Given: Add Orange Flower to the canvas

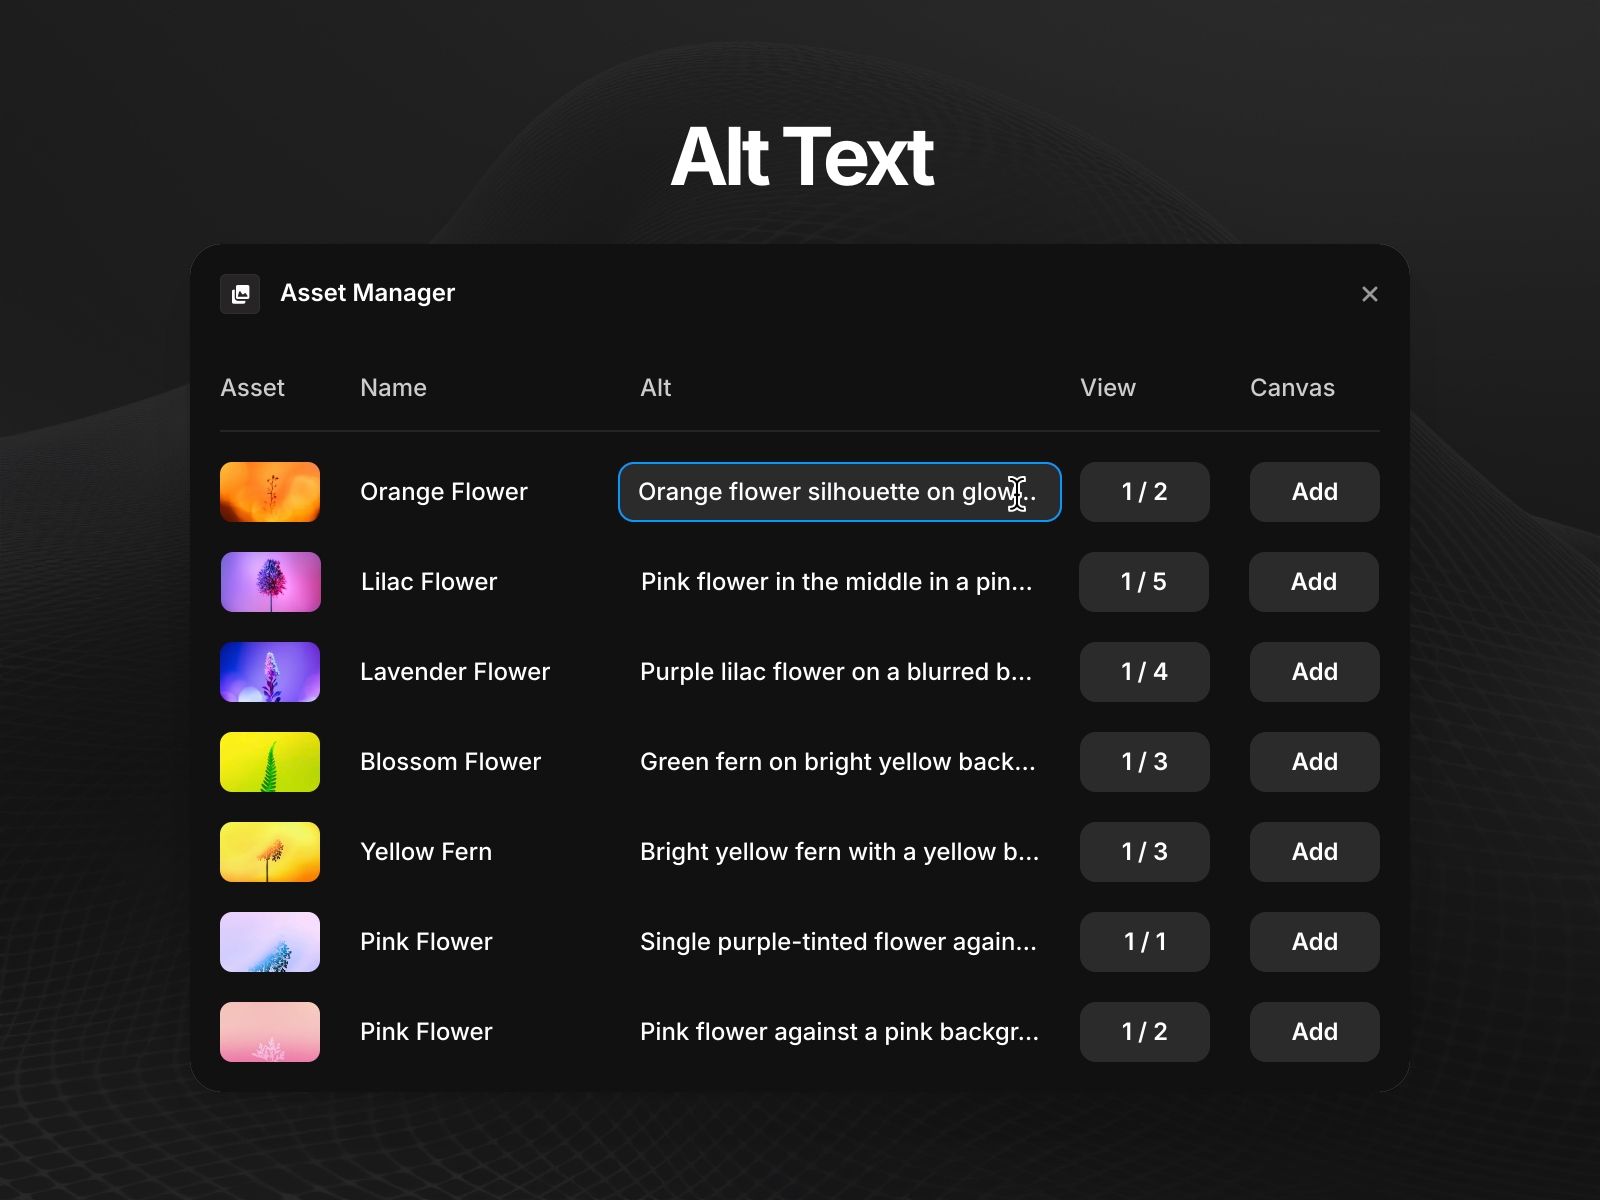Looking at the screenshot, I should tap(1314, 492).
